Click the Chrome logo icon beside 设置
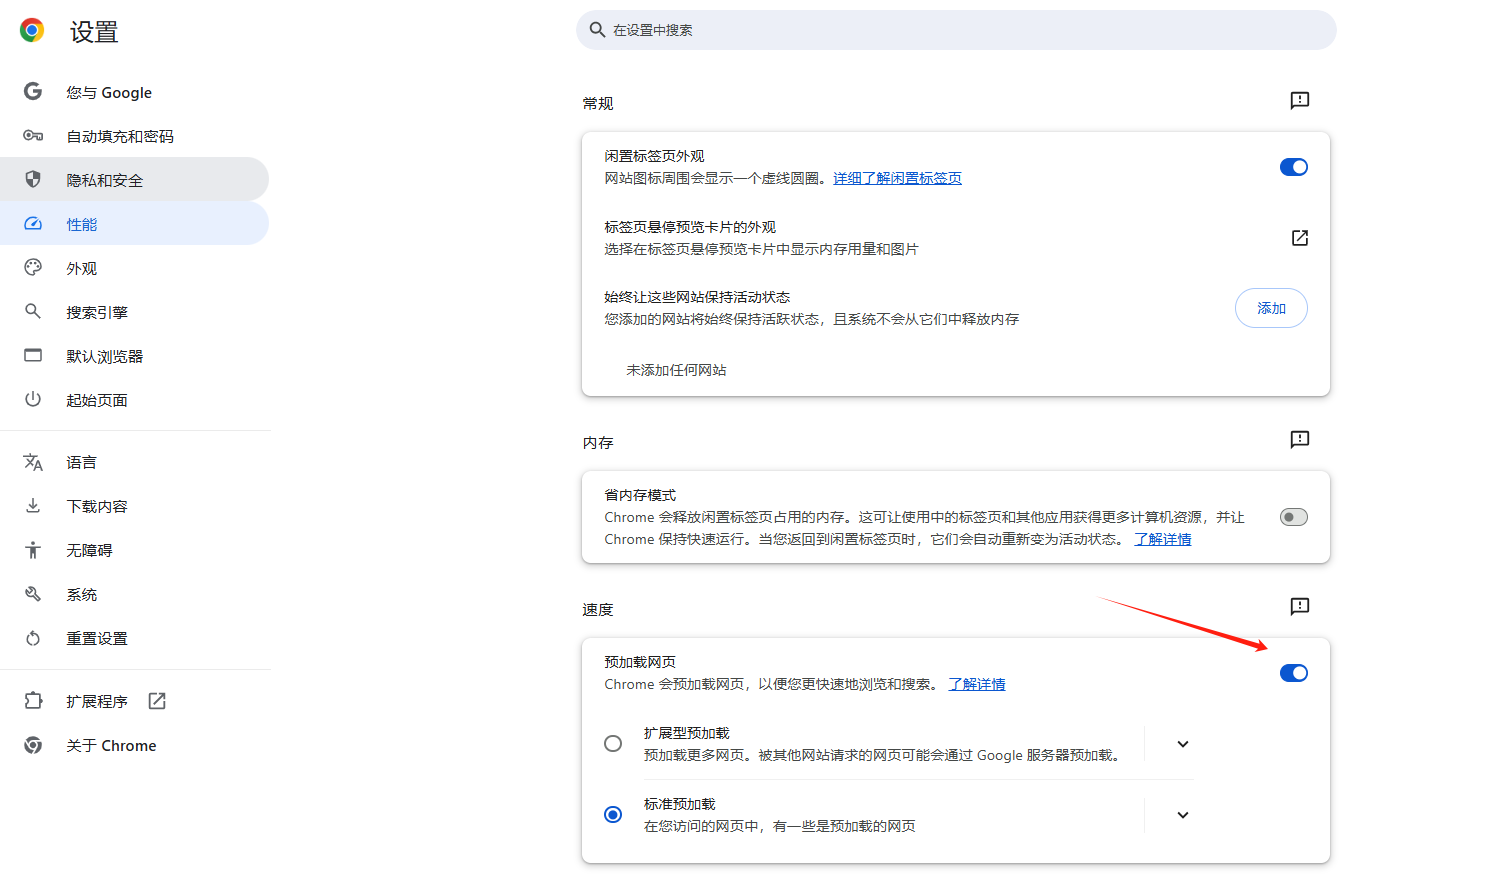Viewport: 1509px width, 875px height. click(32, 31)
